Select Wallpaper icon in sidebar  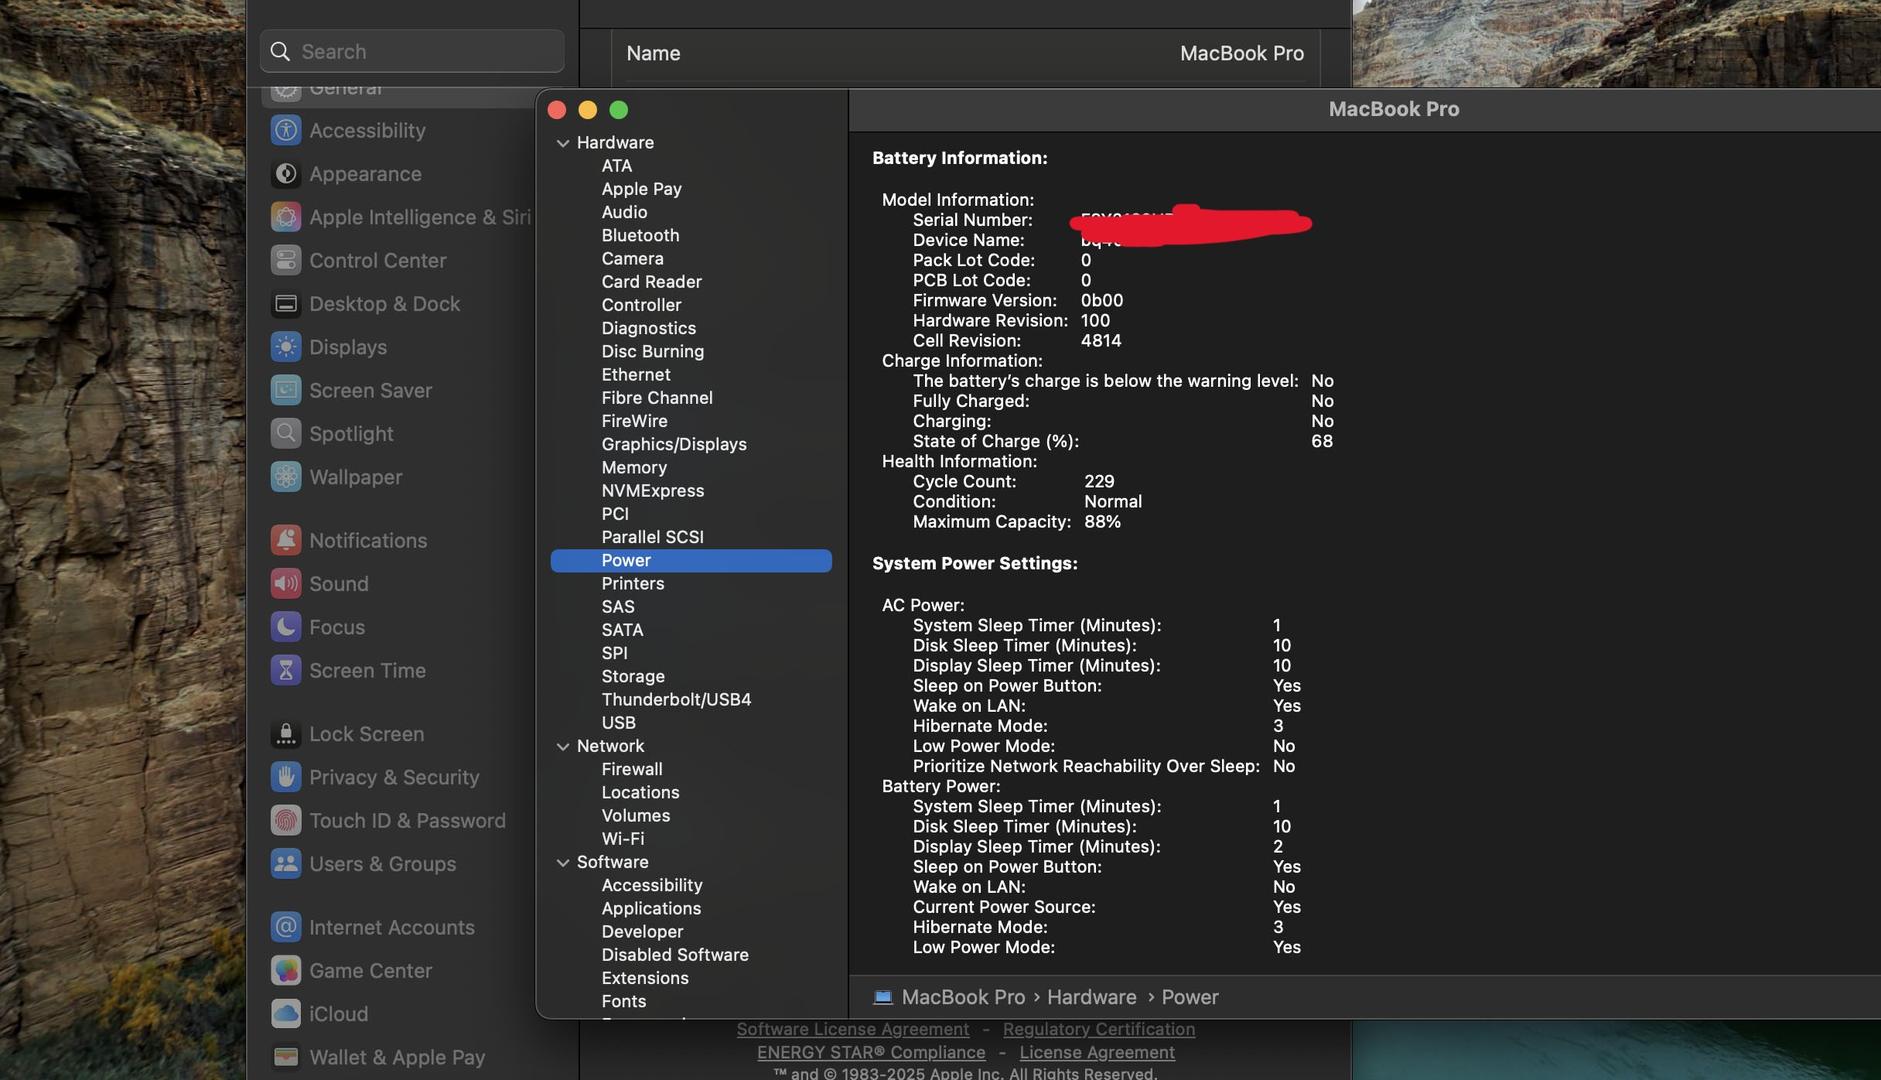tap(286, 477)
